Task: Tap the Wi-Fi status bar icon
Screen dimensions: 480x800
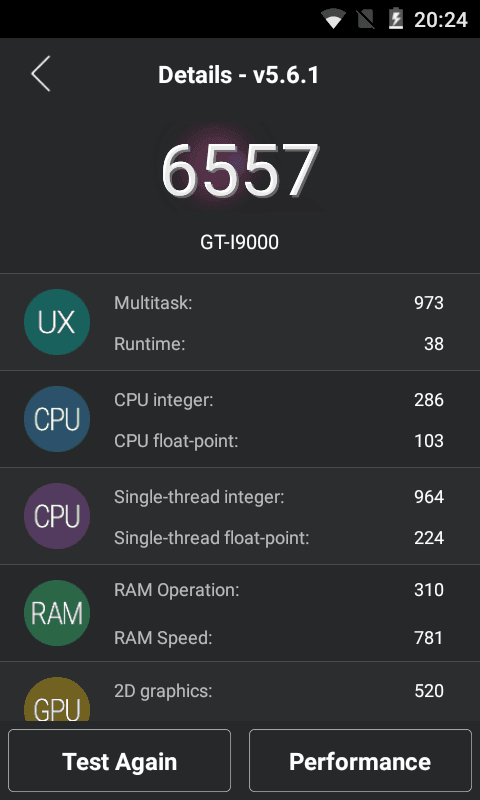Action: (x=333, y=19)
